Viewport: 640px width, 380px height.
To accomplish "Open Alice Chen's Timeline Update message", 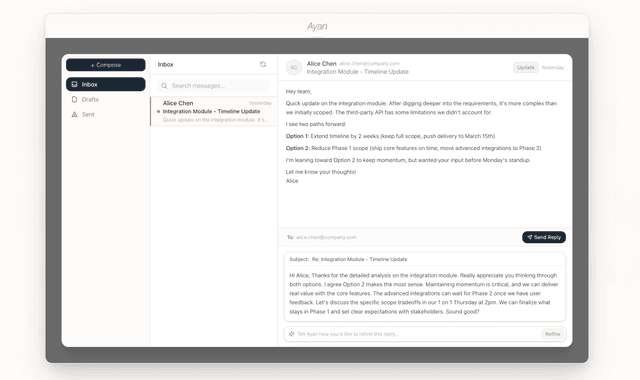I will click(213, 111).
